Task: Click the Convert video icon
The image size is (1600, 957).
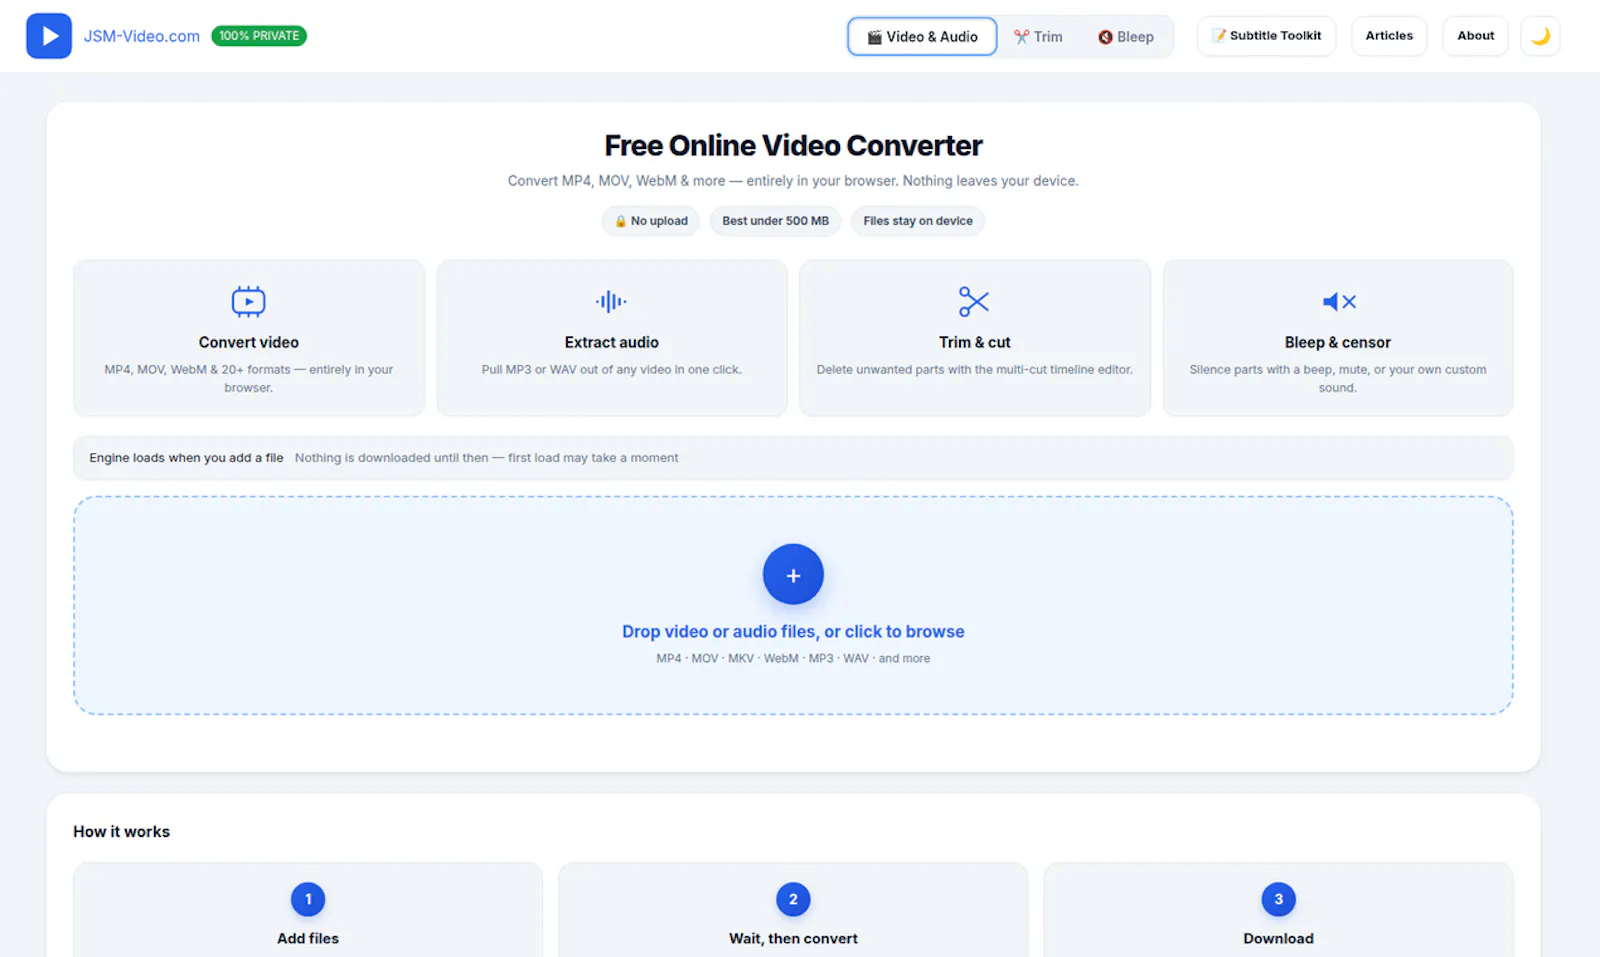Action: [249, 301]
